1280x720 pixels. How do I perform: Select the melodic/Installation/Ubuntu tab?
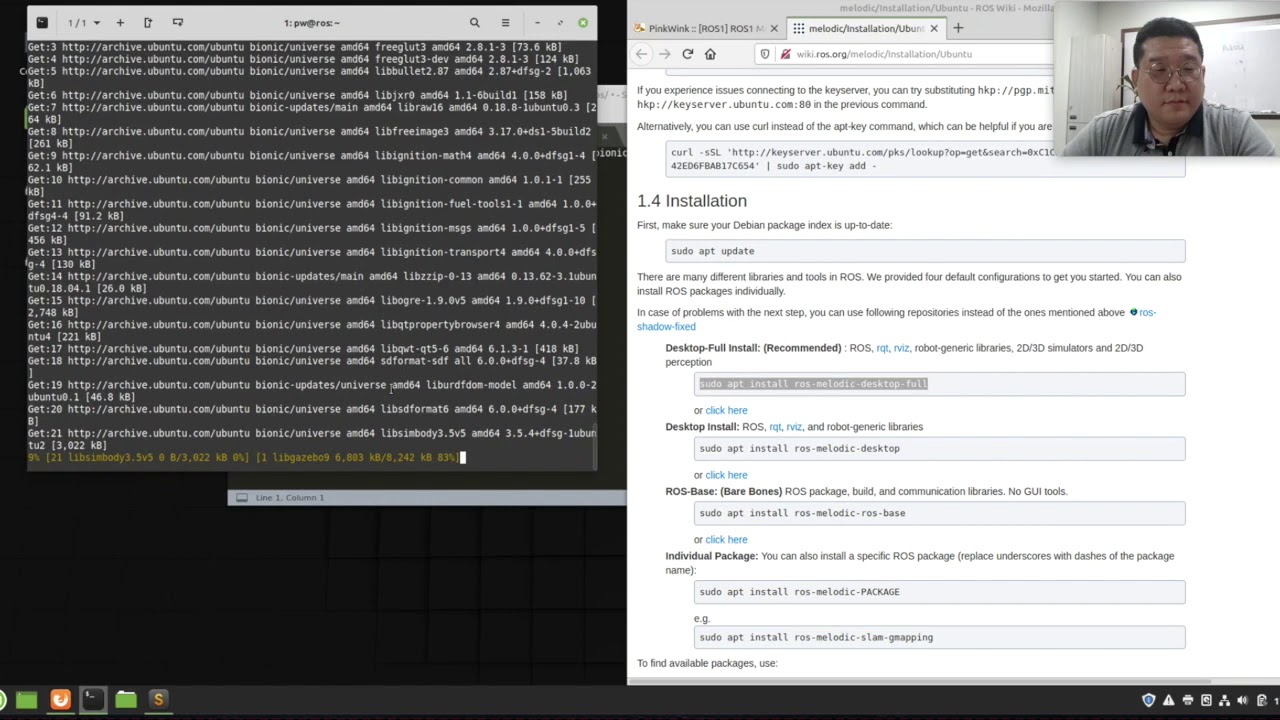click(865, 28)
